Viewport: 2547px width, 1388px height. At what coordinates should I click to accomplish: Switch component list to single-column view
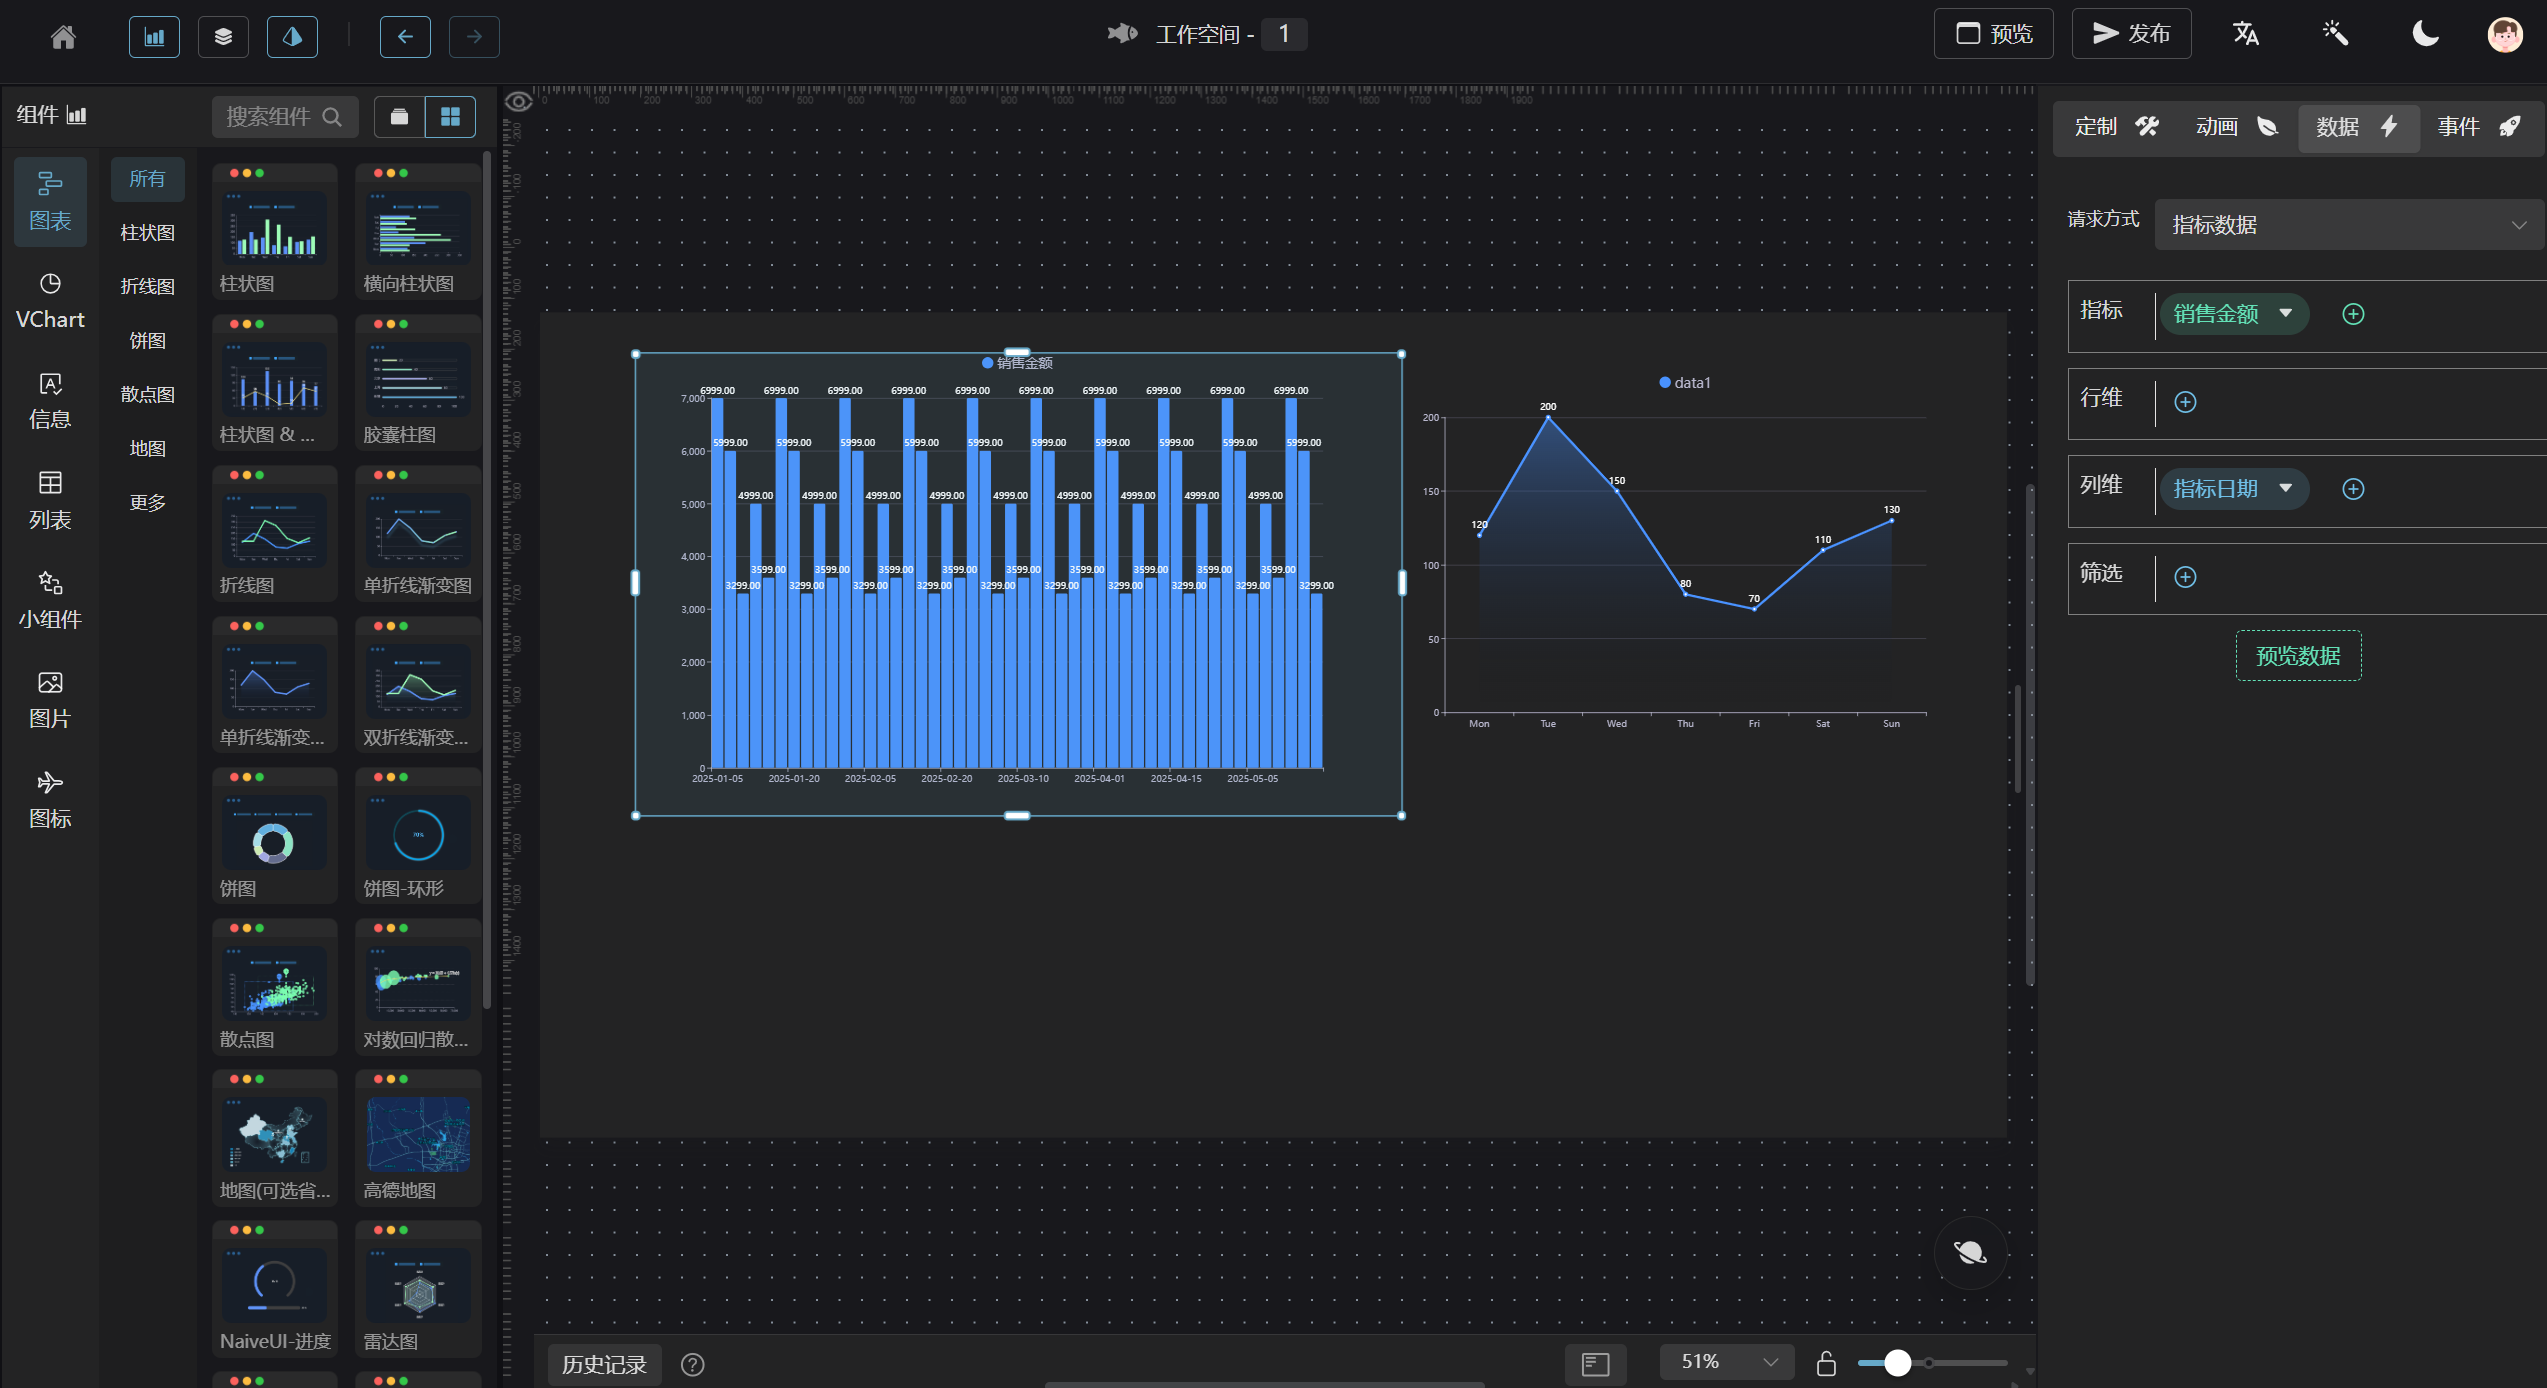[399, 117]
